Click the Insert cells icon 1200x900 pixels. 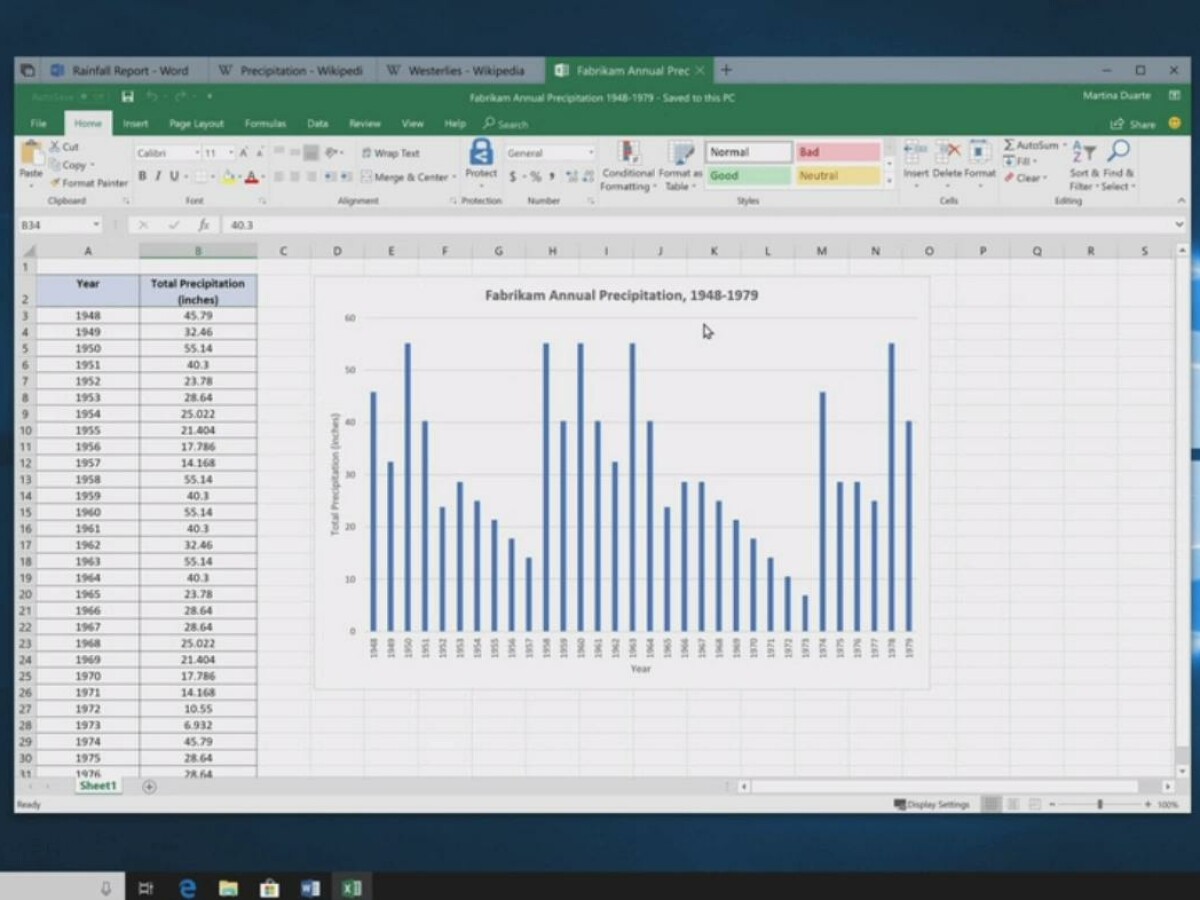915,153
